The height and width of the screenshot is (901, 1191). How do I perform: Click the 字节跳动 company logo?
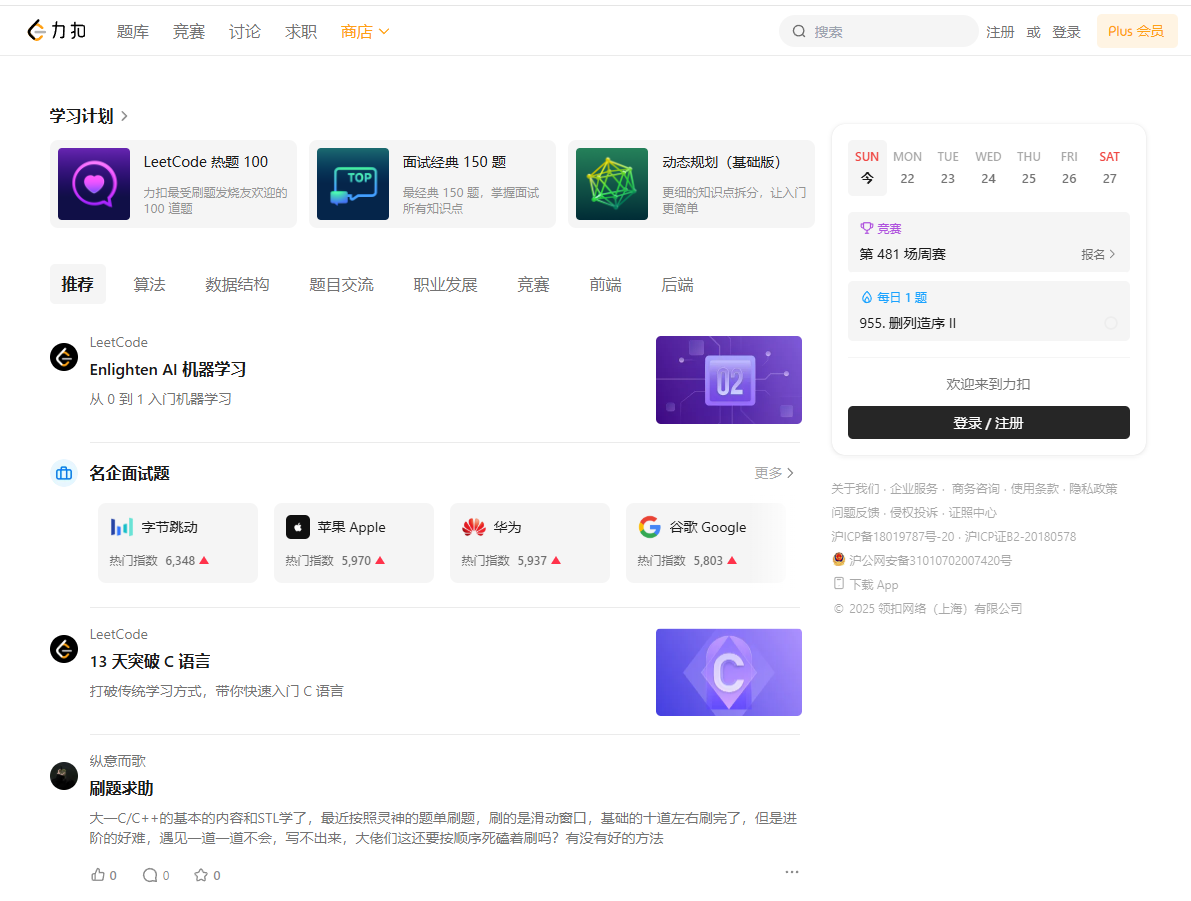[x=122, y=526]
